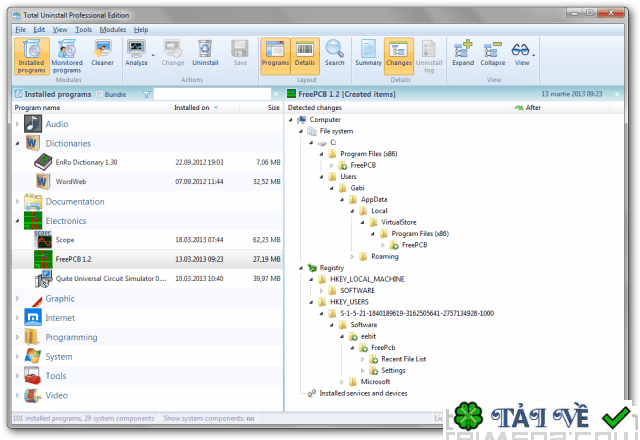Click the filter funnel icon
Viewport: 640px width, 440px height.
coord(147,94)
